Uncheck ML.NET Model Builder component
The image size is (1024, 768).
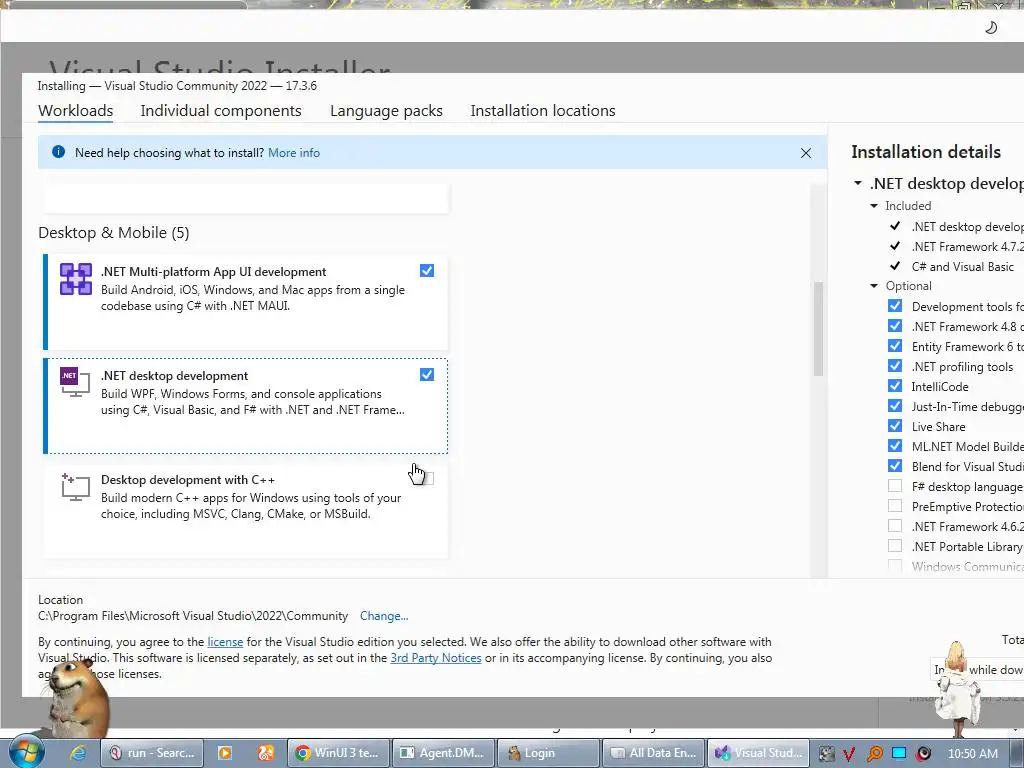(895, 446)
